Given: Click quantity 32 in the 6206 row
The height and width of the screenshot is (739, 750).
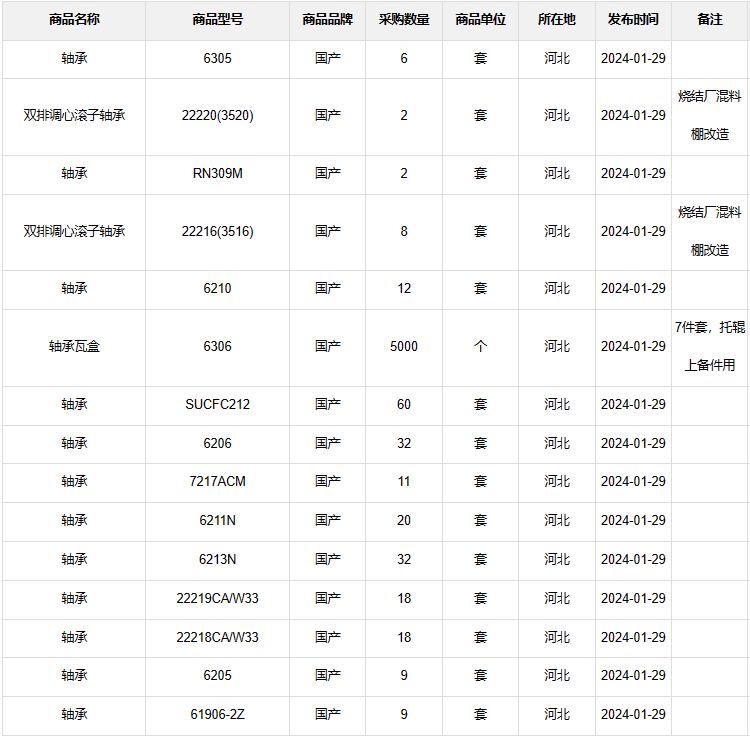Looking at the screenshot, I should [404, 444].
